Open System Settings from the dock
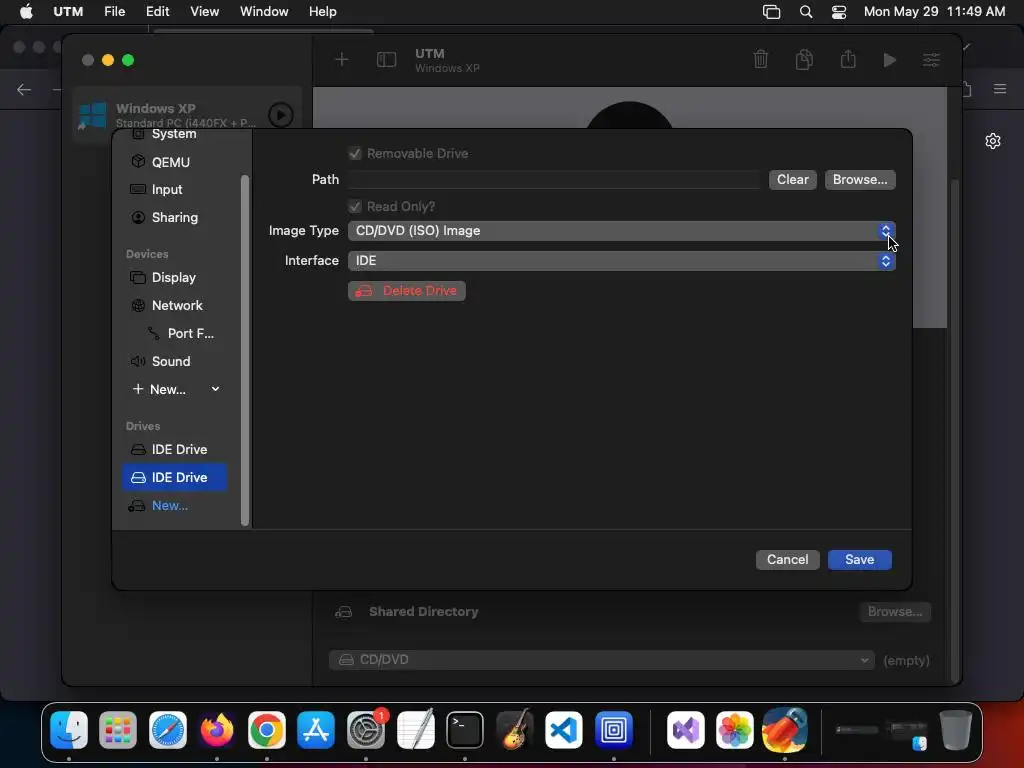1024x768 pixels. (x=366, y=729)
